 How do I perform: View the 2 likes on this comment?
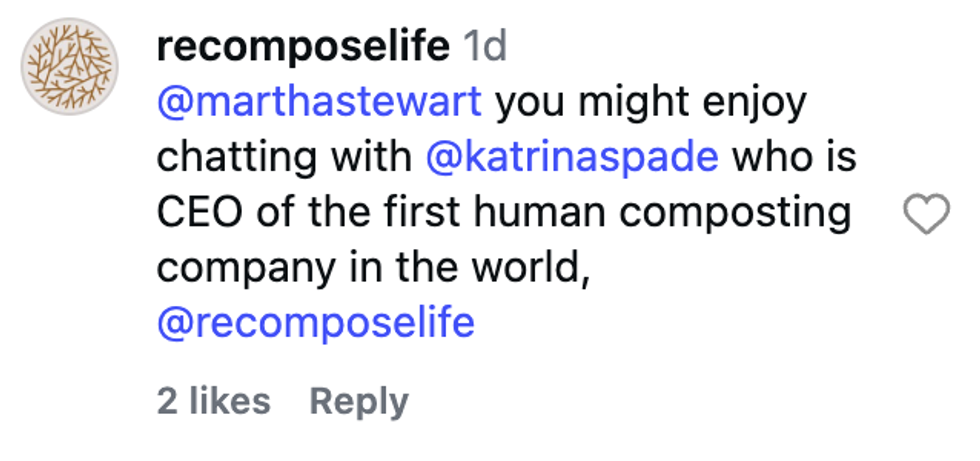click(x=214, y=401)
